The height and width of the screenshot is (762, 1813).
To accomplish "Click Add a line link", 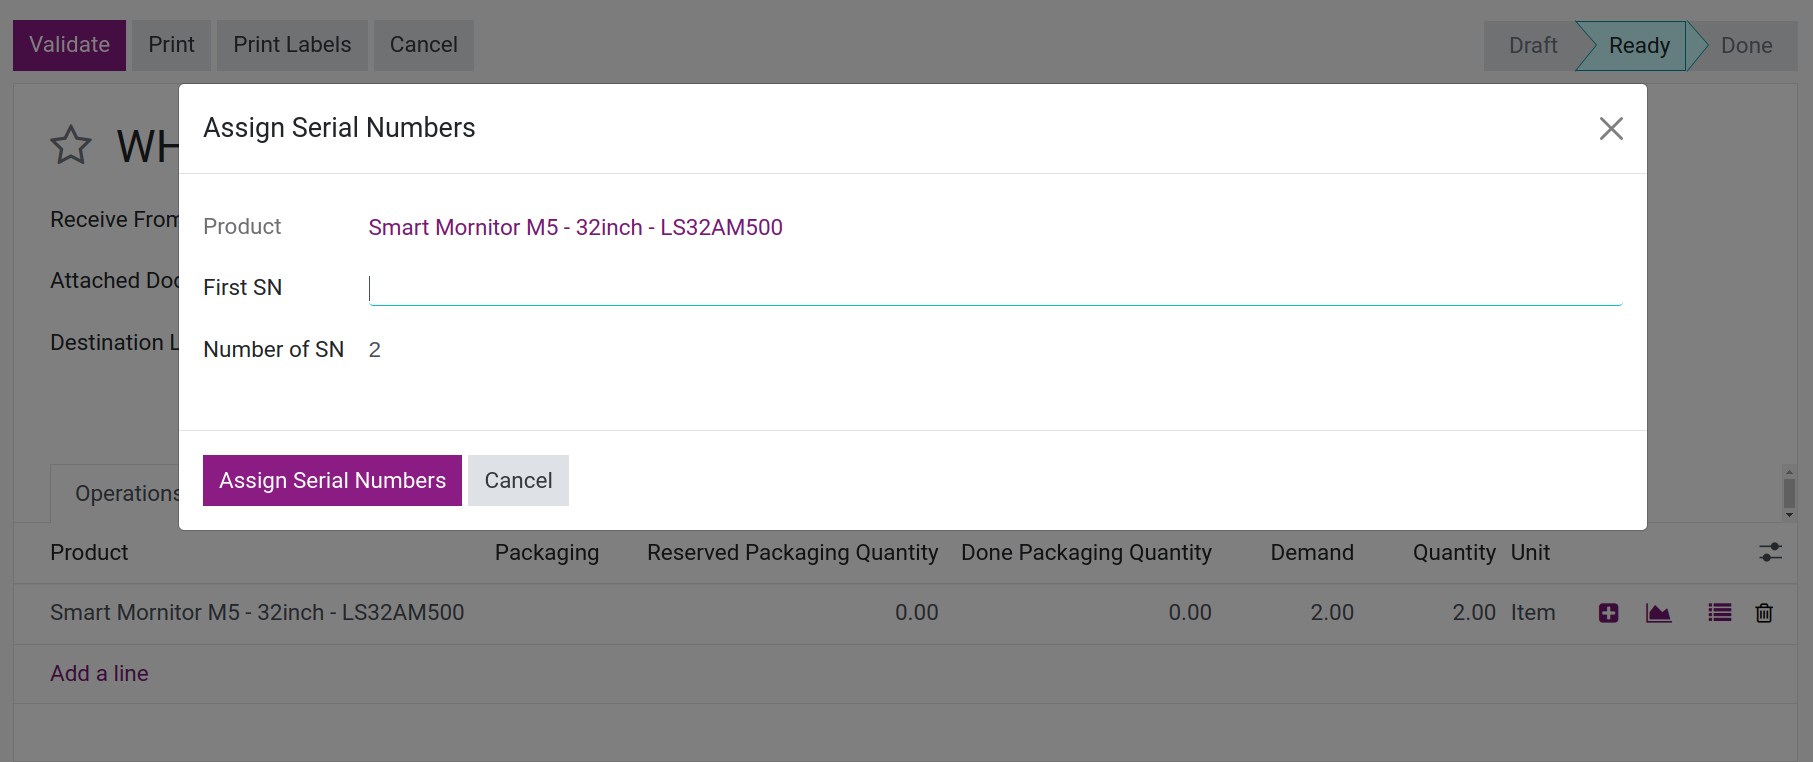I will coord(99,673).
